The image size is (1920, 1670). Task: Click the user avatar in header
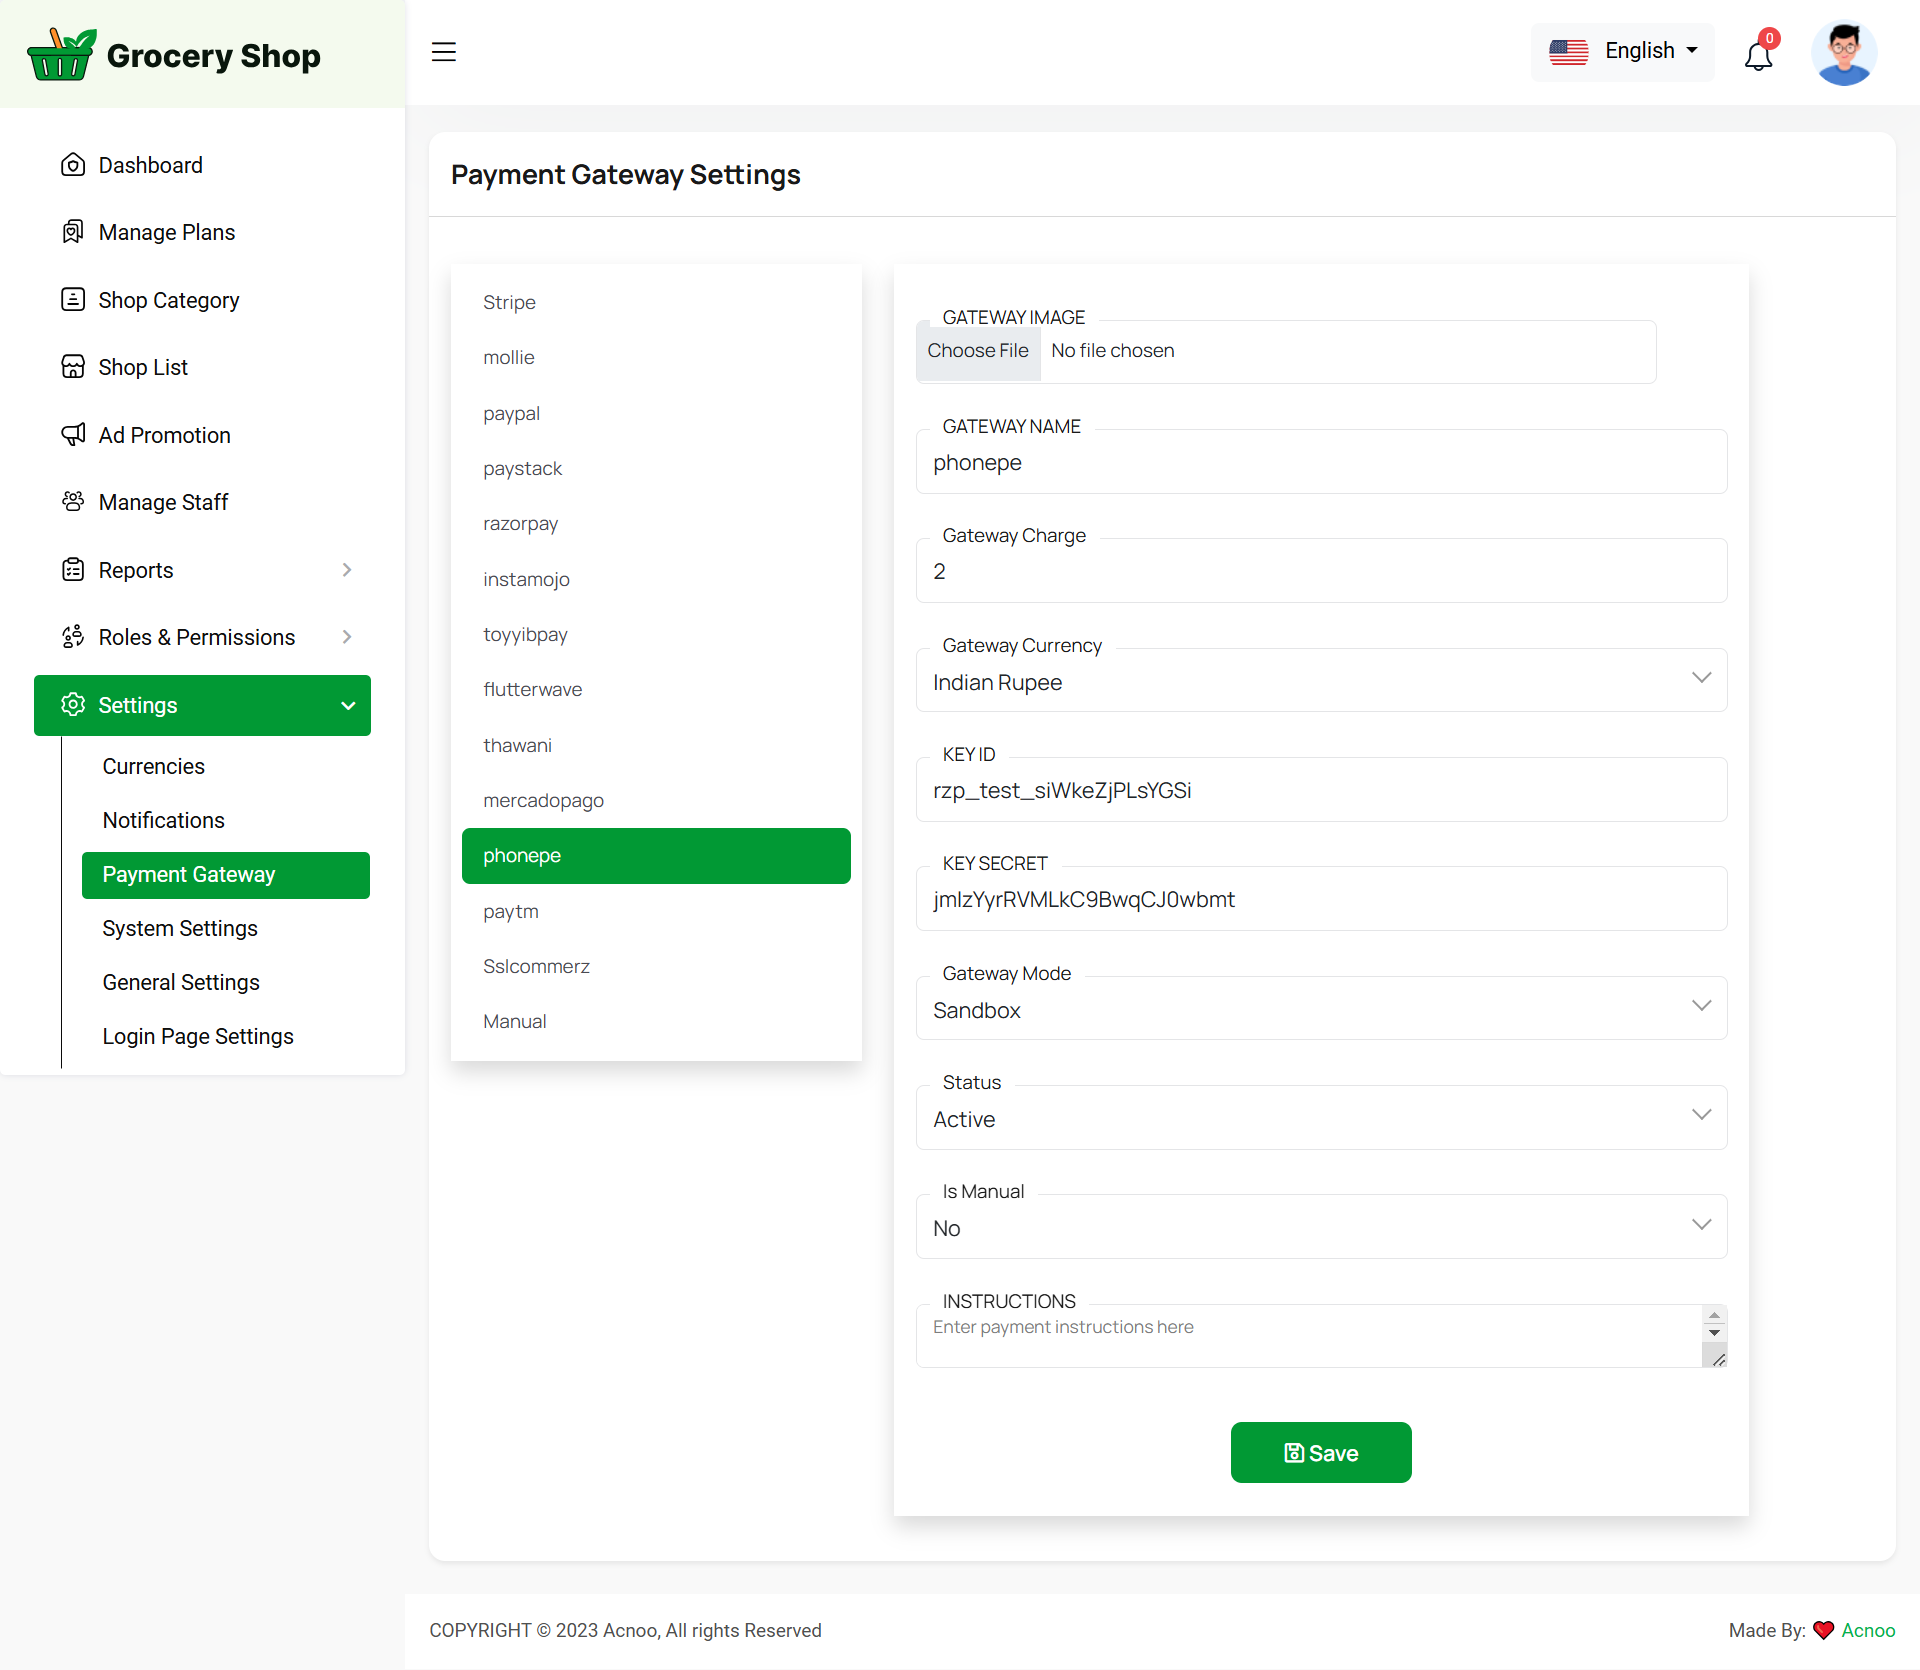pos(1843,53)
